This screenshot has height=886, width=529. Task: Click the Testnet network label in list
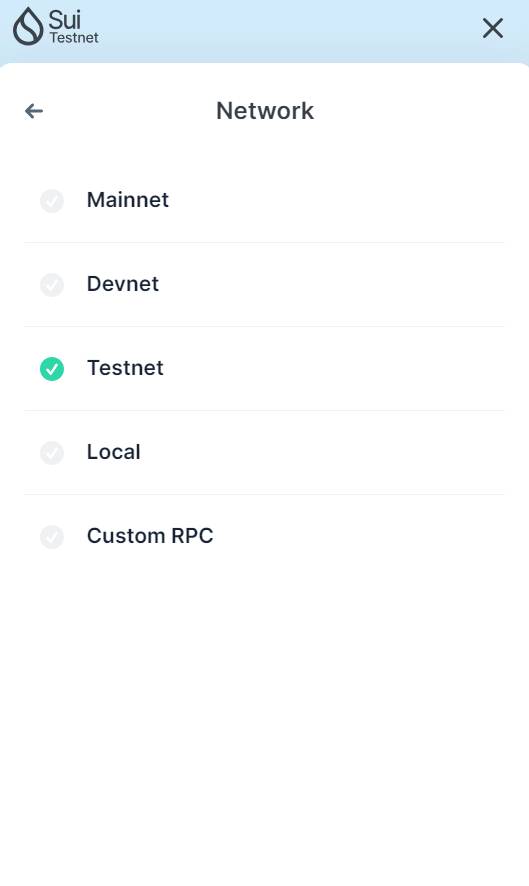[125, 368]
